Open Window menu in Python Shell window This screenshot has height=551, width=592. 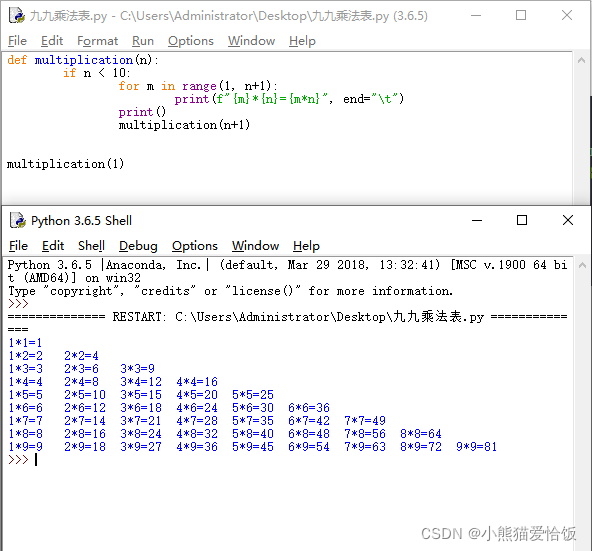click(255, 246)
